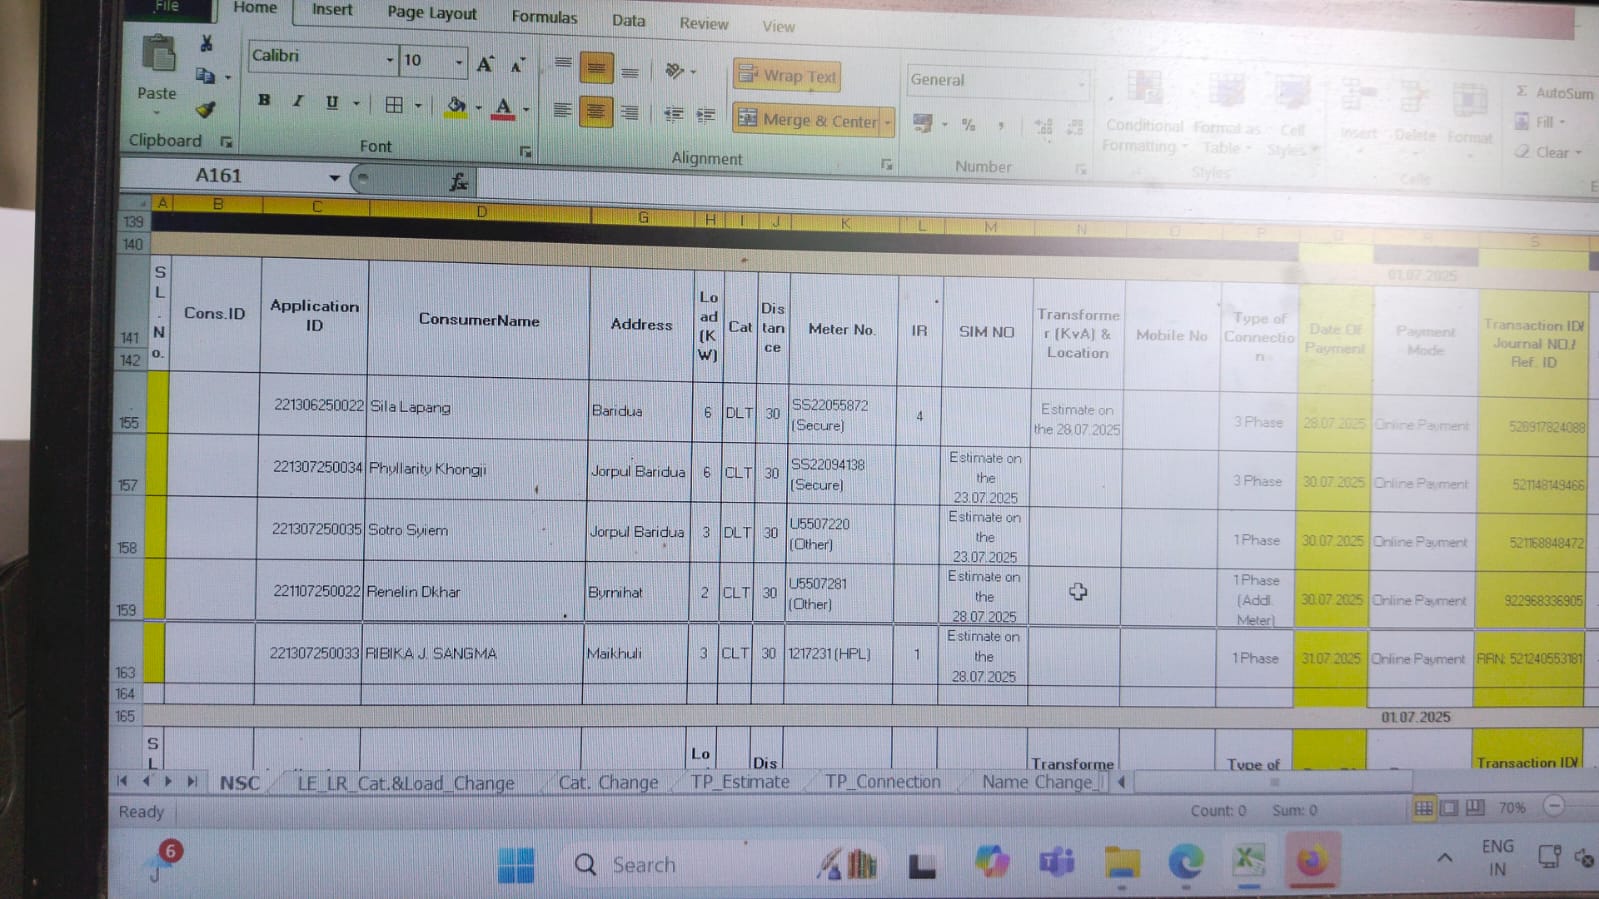Cut the selection with the scissors icon

click(206, 43)
